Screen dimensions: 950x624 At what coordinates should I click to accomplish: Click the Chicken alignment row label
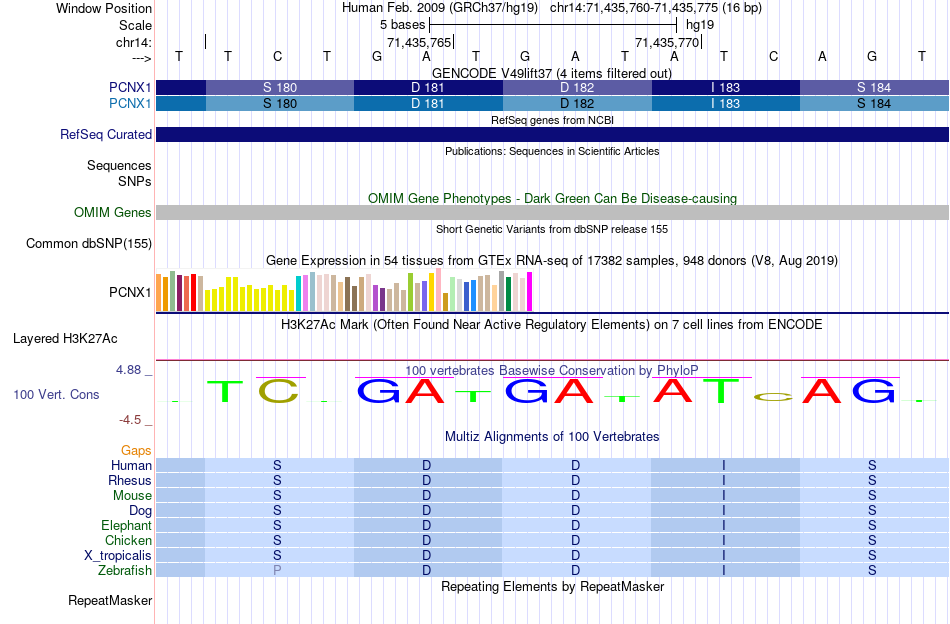point(128,540)
